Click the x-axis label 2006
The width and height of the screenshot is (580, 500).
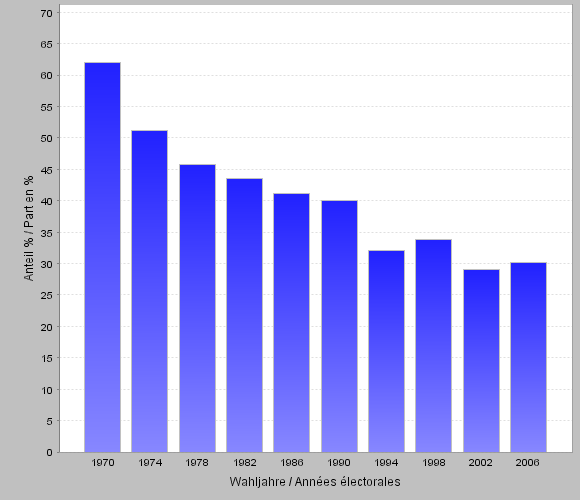[x=527, y=463]
